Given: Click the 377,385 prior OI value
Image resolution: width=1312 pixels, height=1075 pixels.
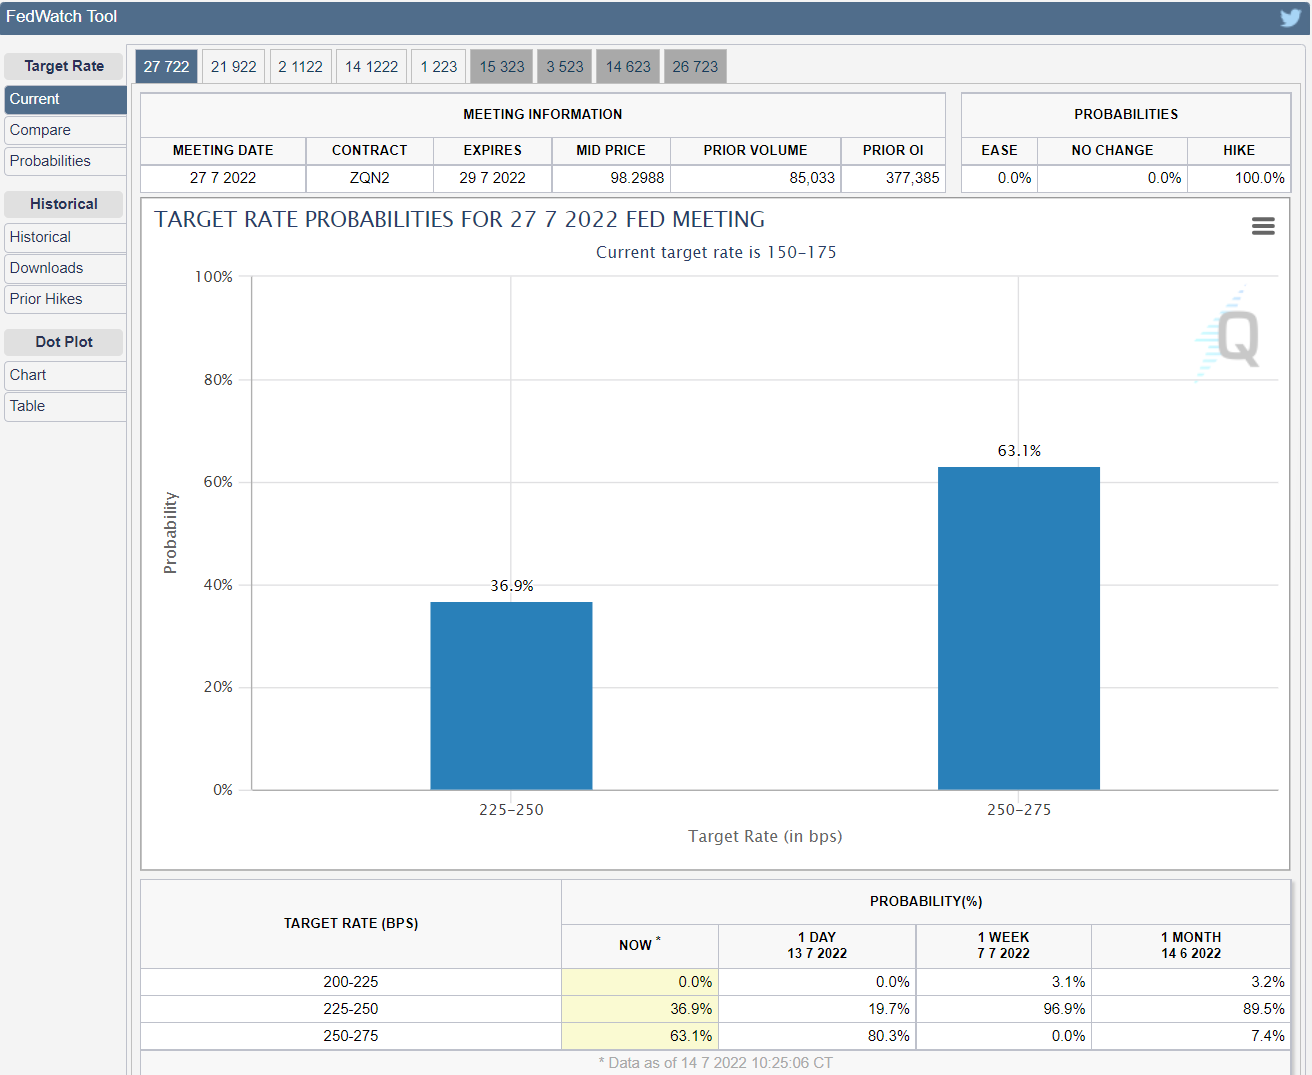Looking at the screenshot, I should pos(912,178).
